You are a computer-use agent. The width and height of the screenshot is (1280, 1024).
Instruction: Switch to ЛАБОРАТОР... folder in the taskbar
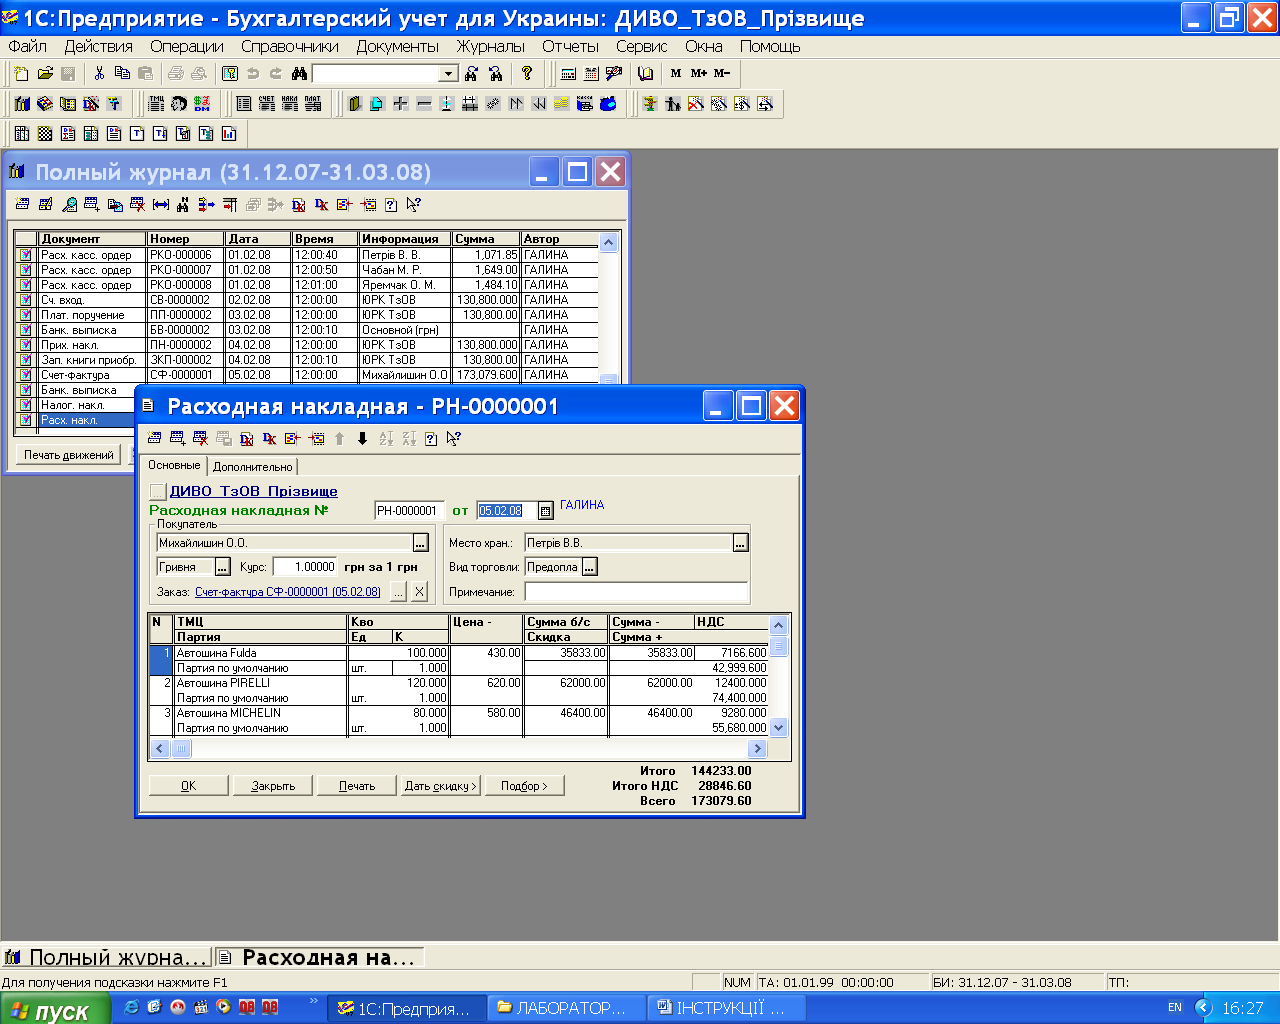click(567, 1008)
